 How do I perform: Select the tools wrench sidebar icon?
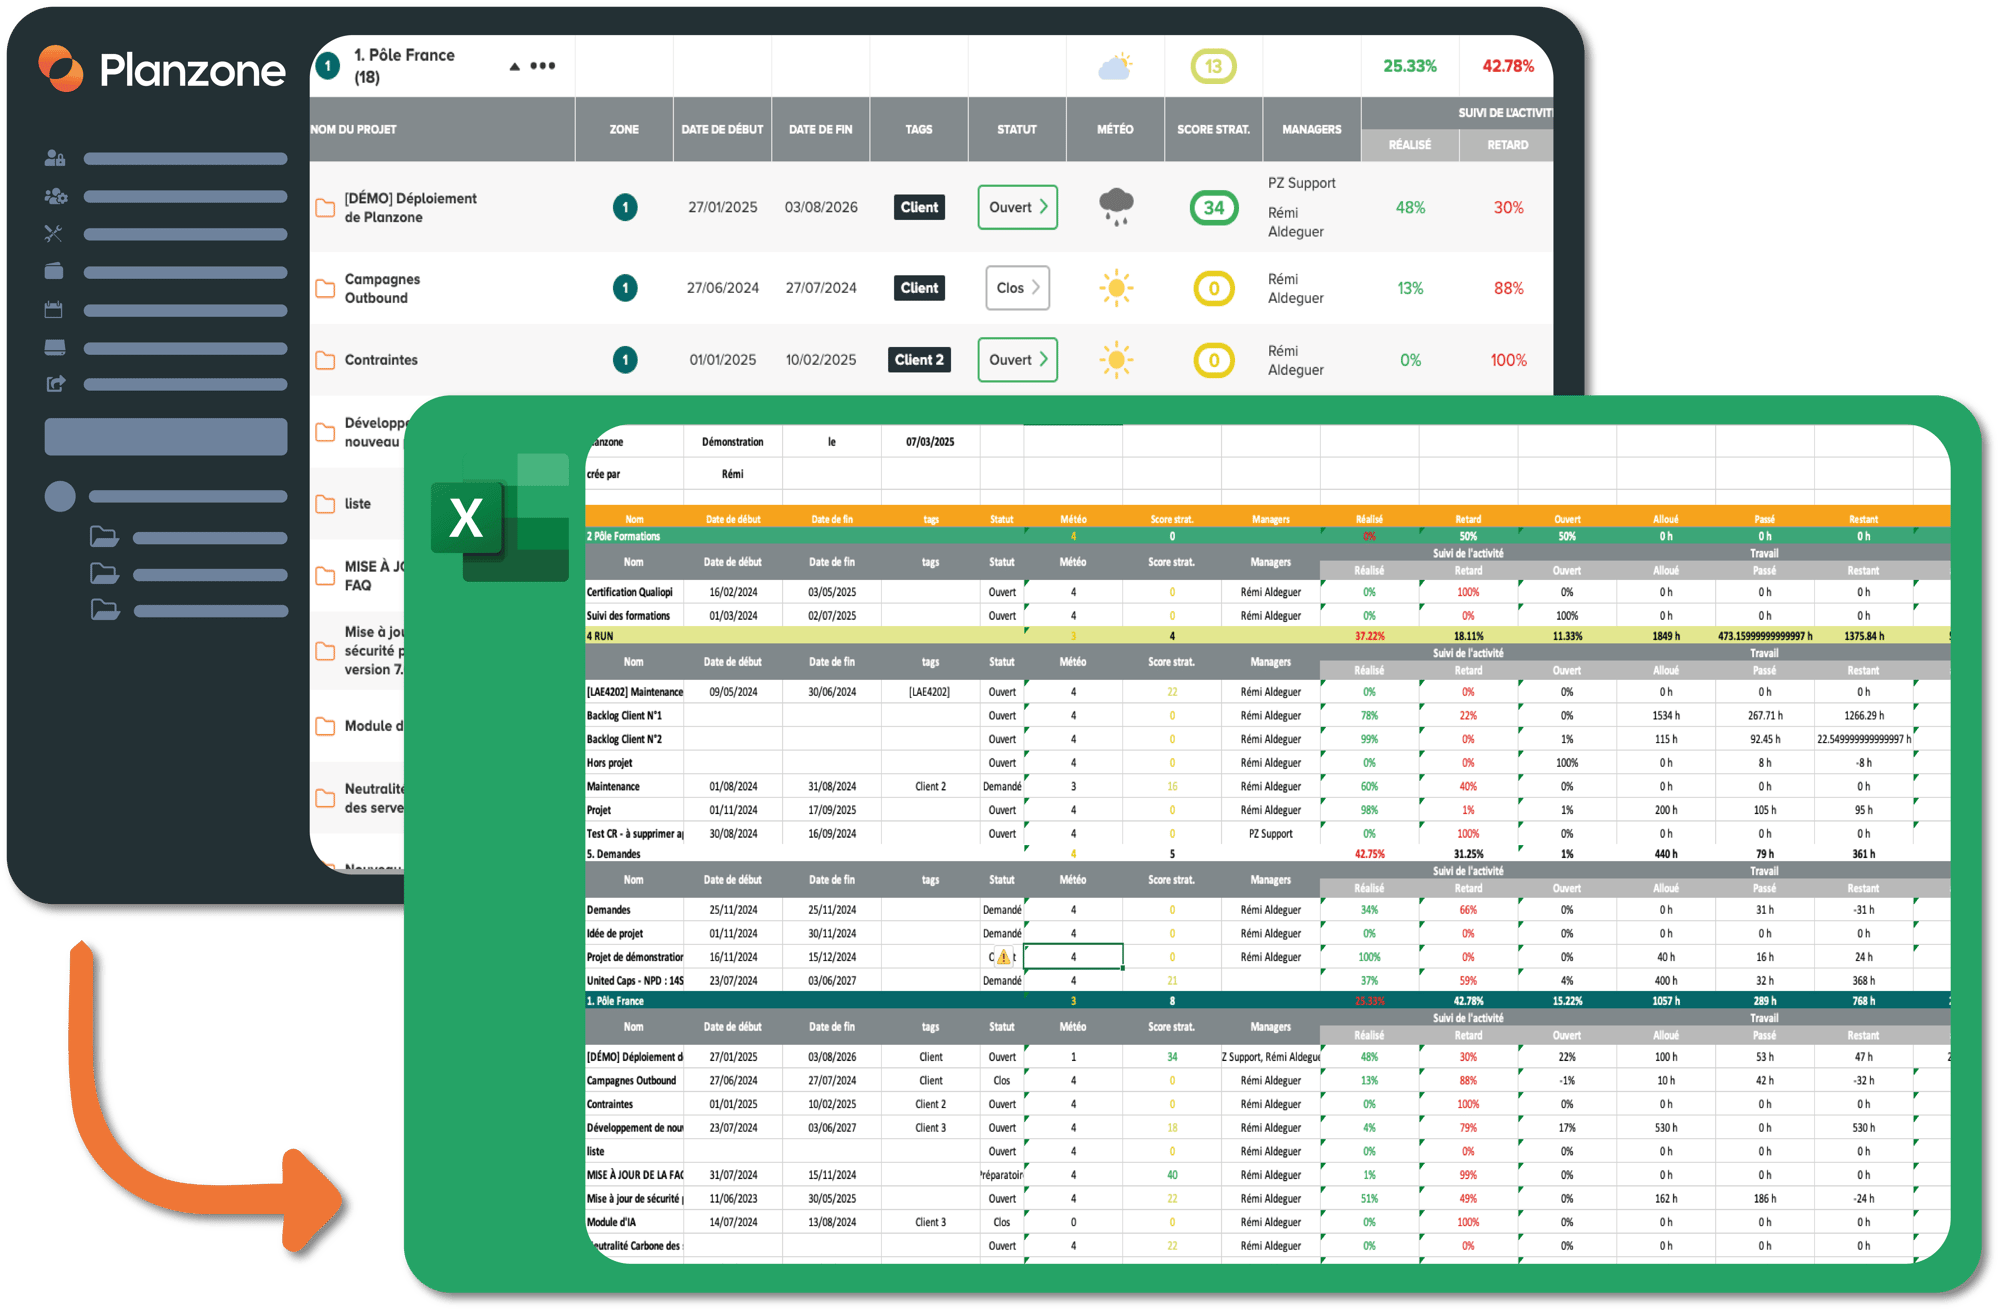pos(54,234)
